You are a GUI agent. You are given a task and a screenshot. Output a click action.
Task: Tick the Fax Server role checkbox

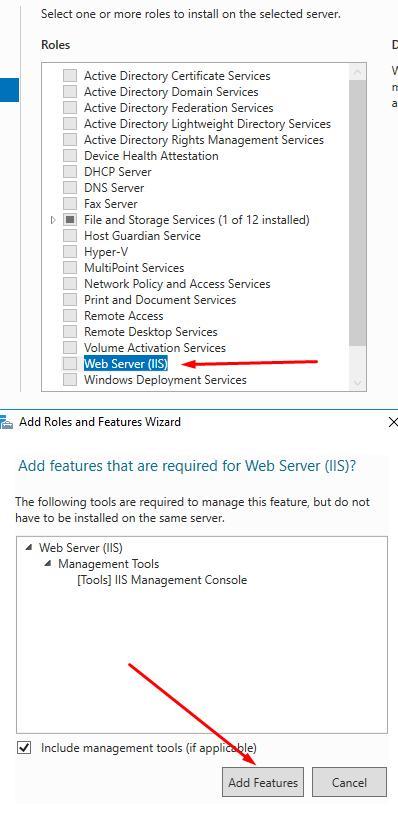click(70, 204)
